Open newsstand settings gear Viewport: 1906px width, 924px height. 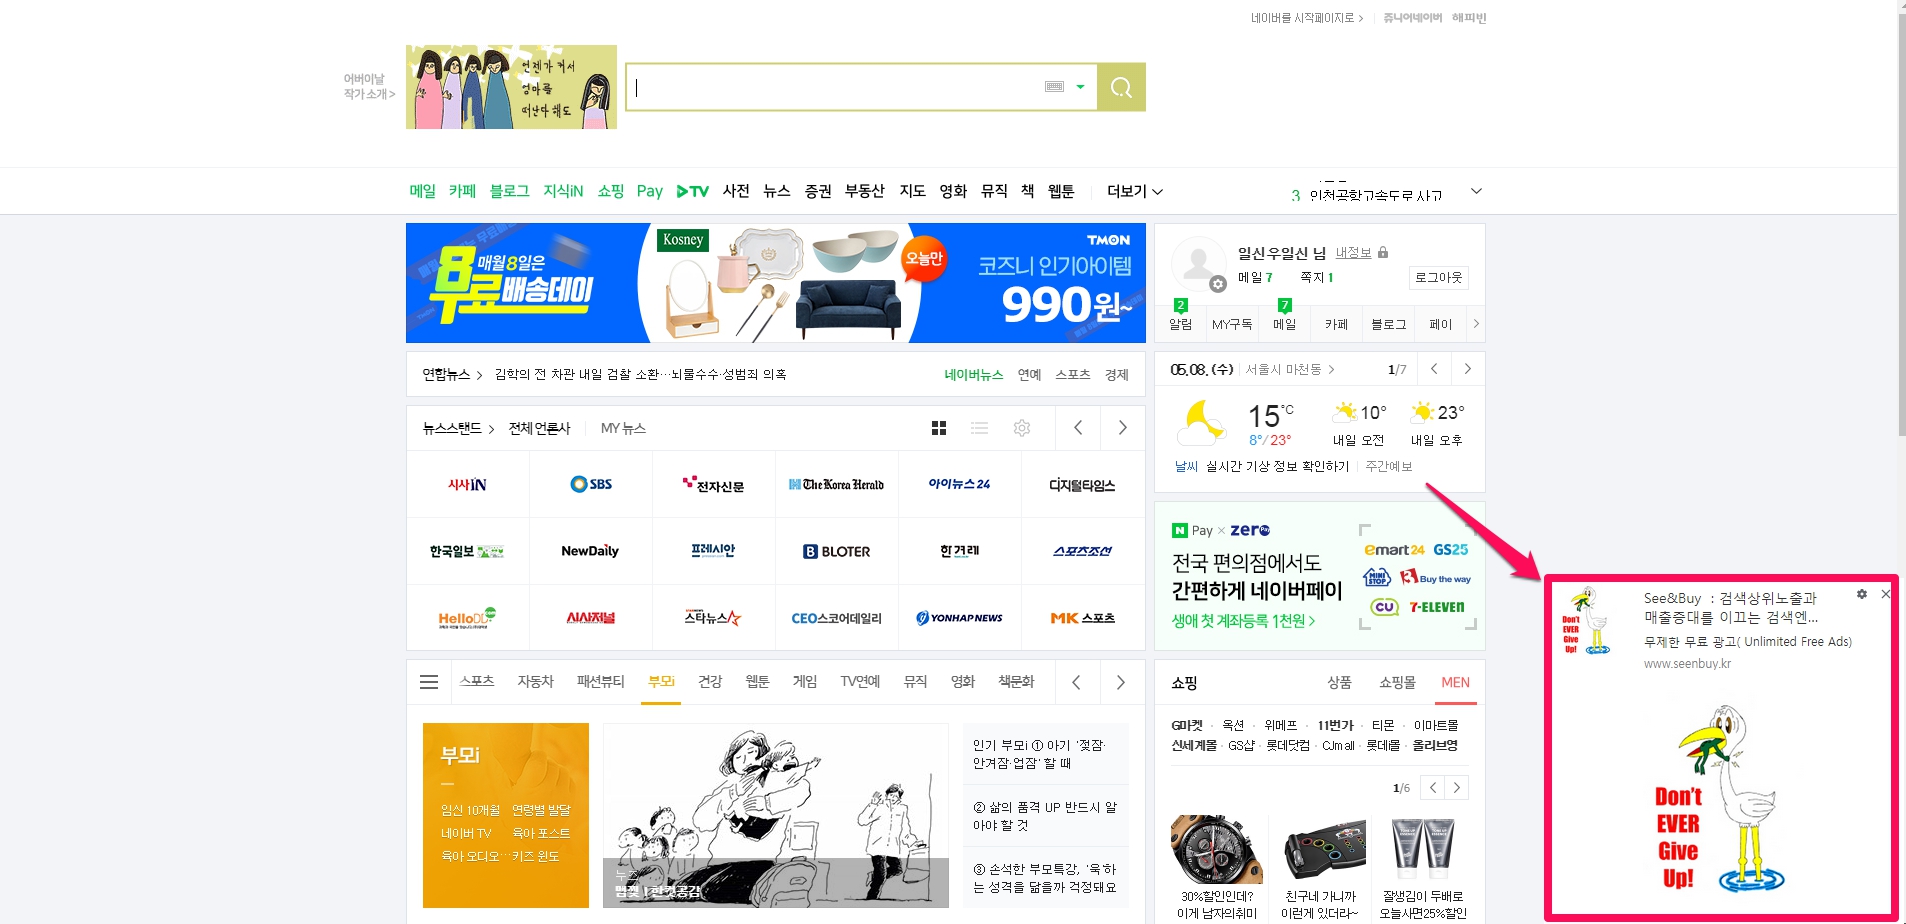(x=1021, y=428)
